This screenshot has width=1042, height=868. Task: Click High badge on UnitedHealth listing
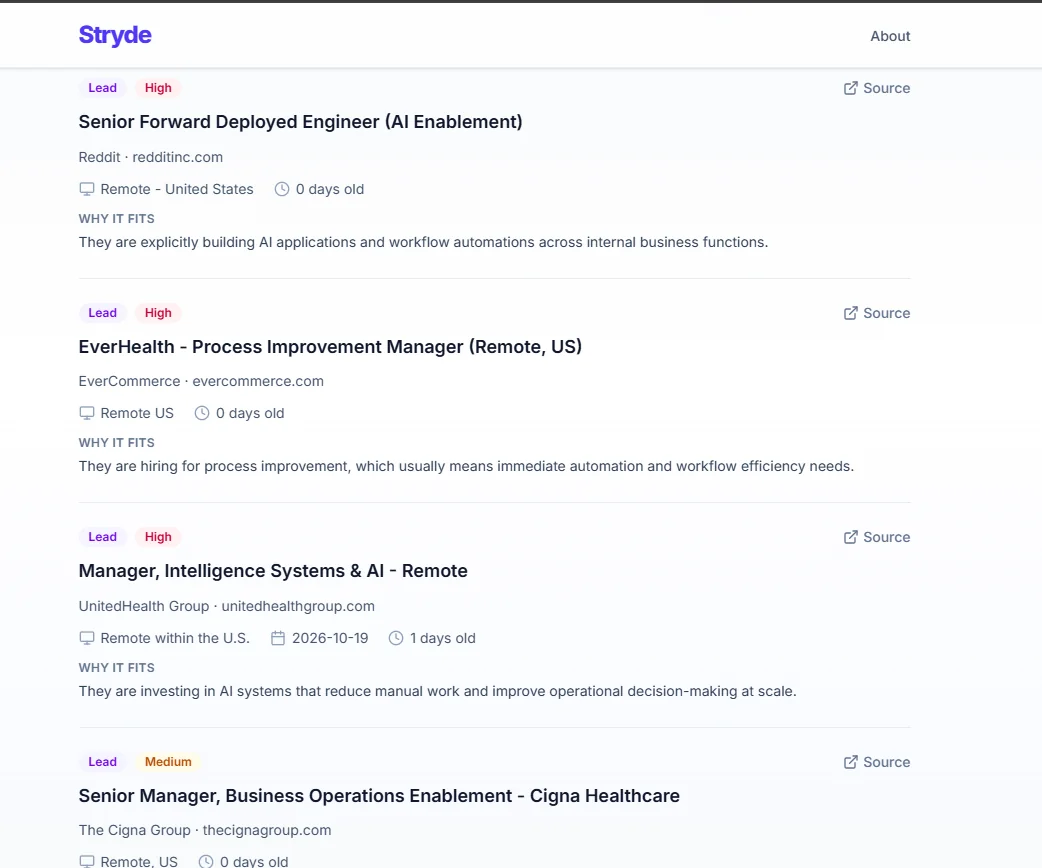pyautogui.click(x=158, y=537)
